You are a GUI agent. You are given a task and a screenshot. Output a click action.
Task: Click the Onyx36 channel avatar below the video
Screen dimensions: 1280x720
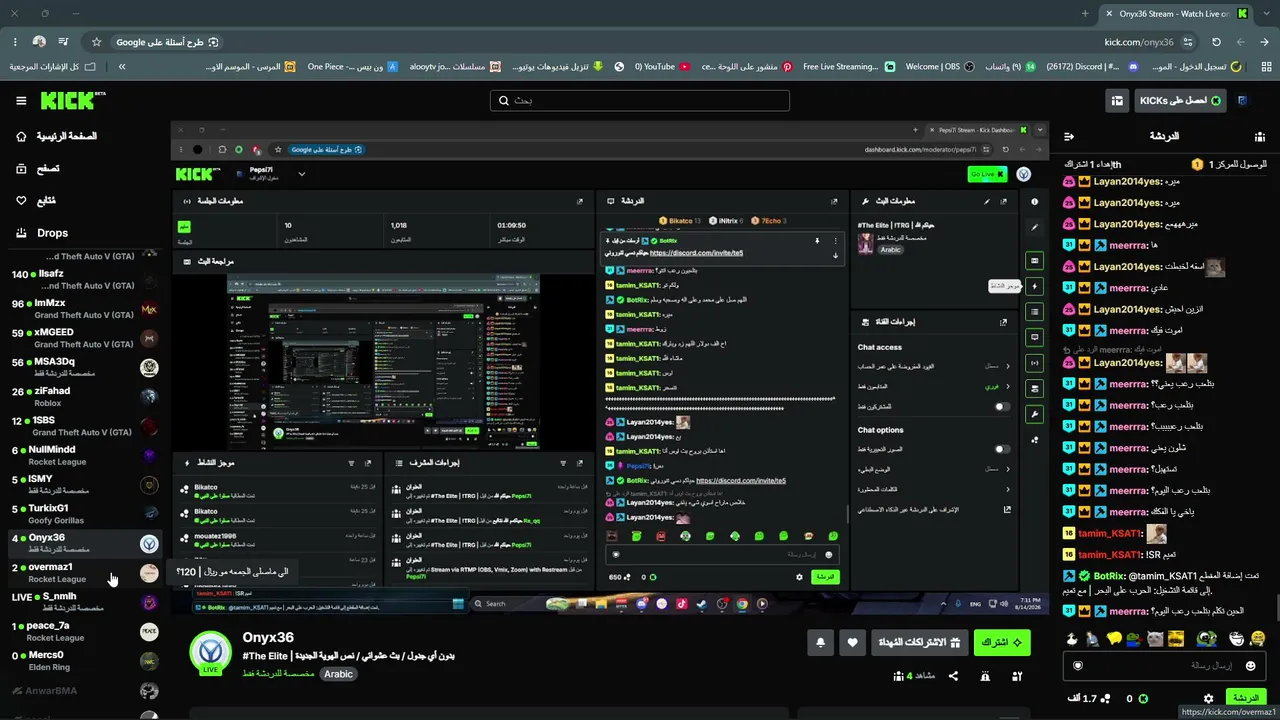click(211, 652)
